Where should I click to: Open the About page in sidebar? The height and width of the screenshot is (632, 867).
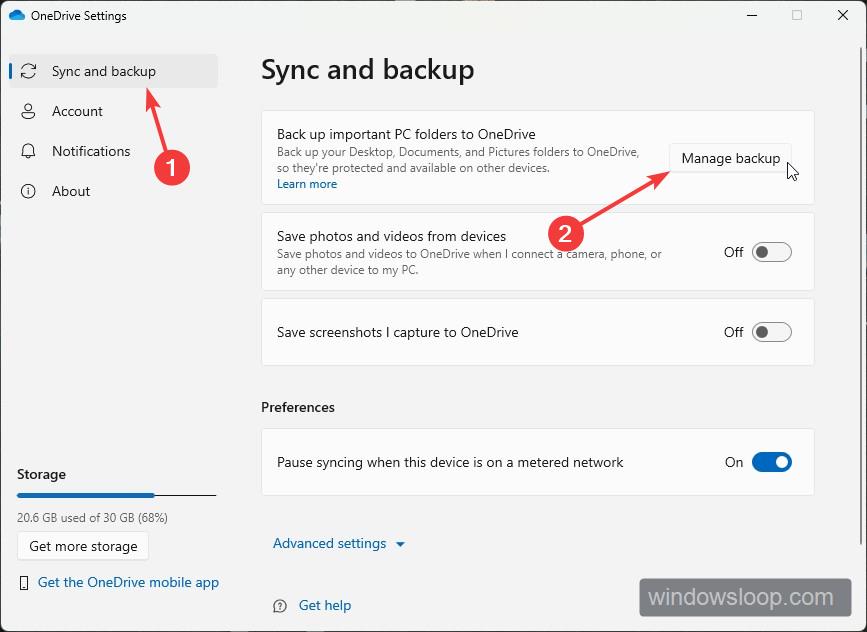(71, 191)
